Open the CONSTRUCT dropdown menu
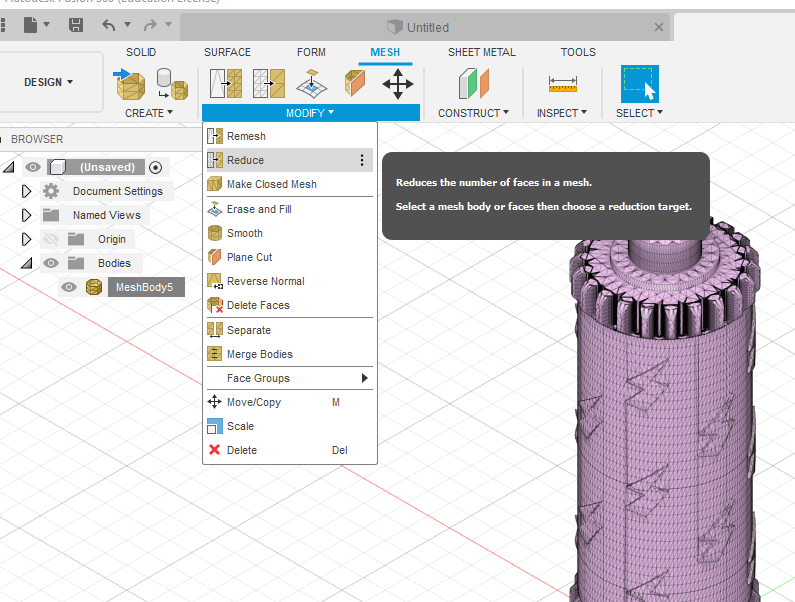Image resolution: width=795 pixels, height=602 pixels. coord(474,113)
